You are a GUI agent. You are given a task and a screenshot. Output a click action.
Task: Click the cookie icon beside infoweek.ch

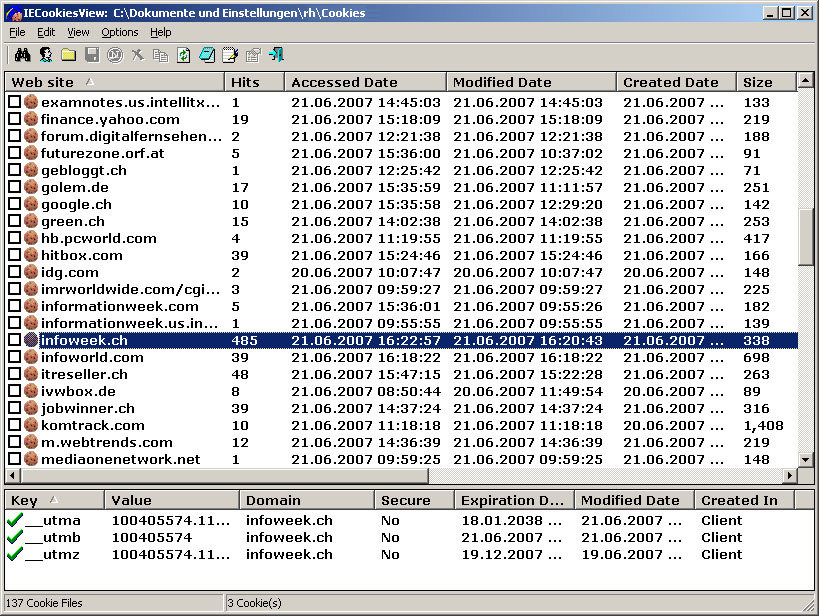coord(31,340)
